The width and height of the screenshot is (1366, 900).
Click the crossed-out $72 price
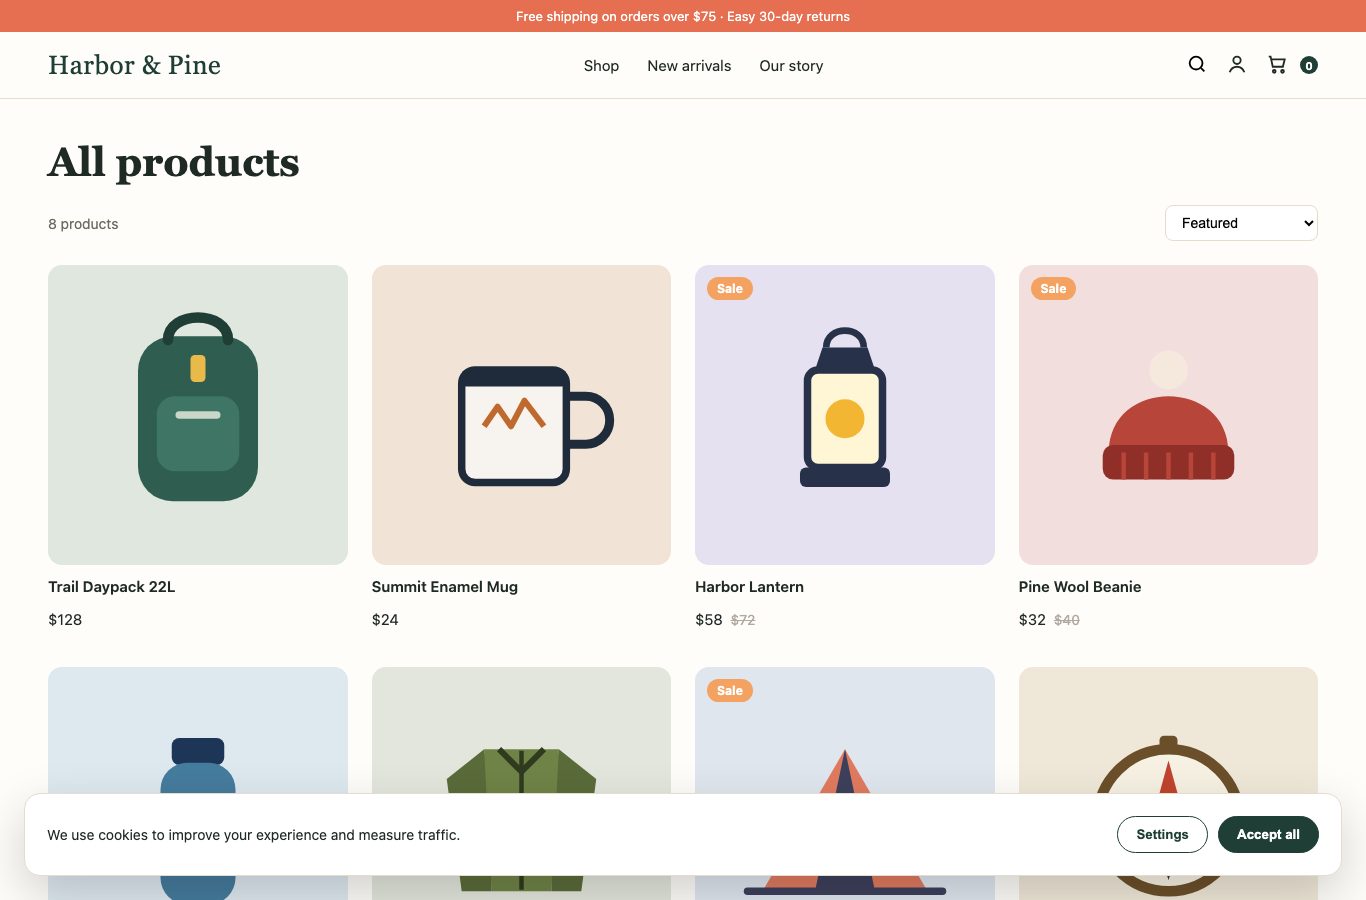click(x=743, y=620)
